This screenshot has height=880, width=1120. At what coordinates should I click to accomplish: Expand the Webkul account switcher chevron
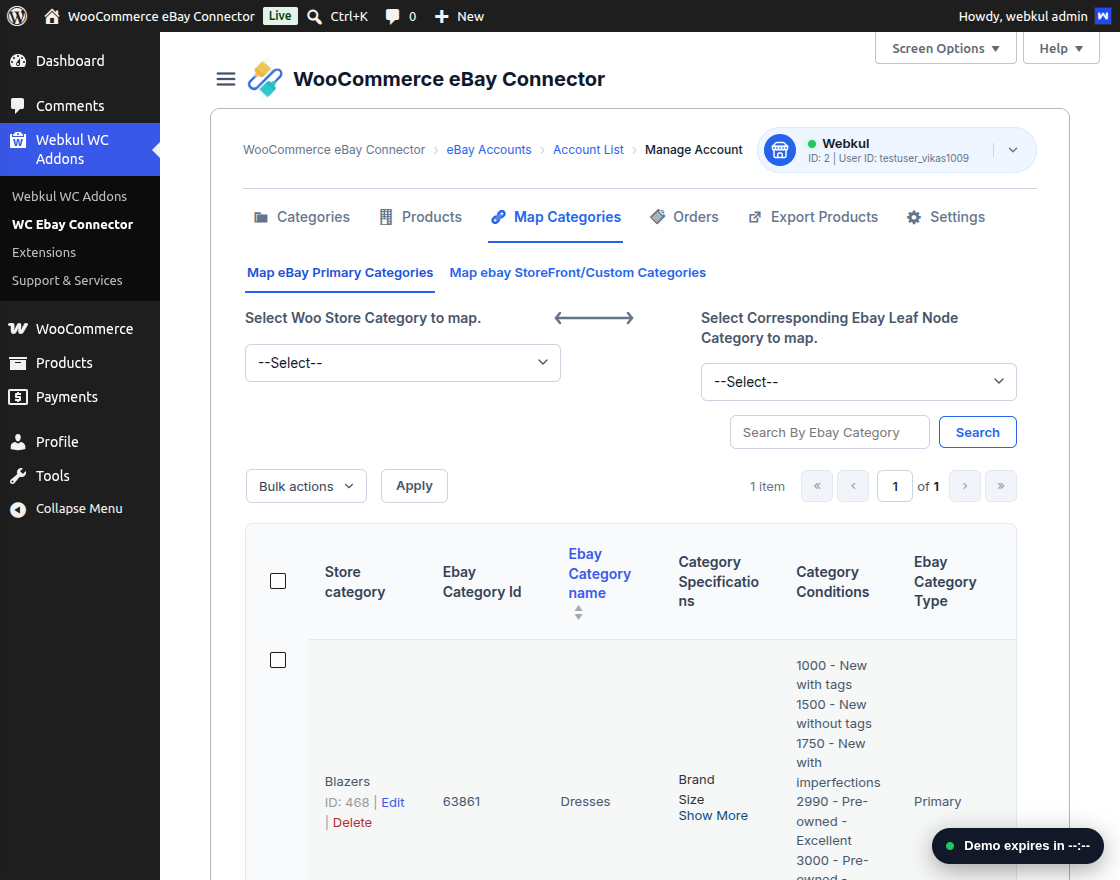point(1013,150)
